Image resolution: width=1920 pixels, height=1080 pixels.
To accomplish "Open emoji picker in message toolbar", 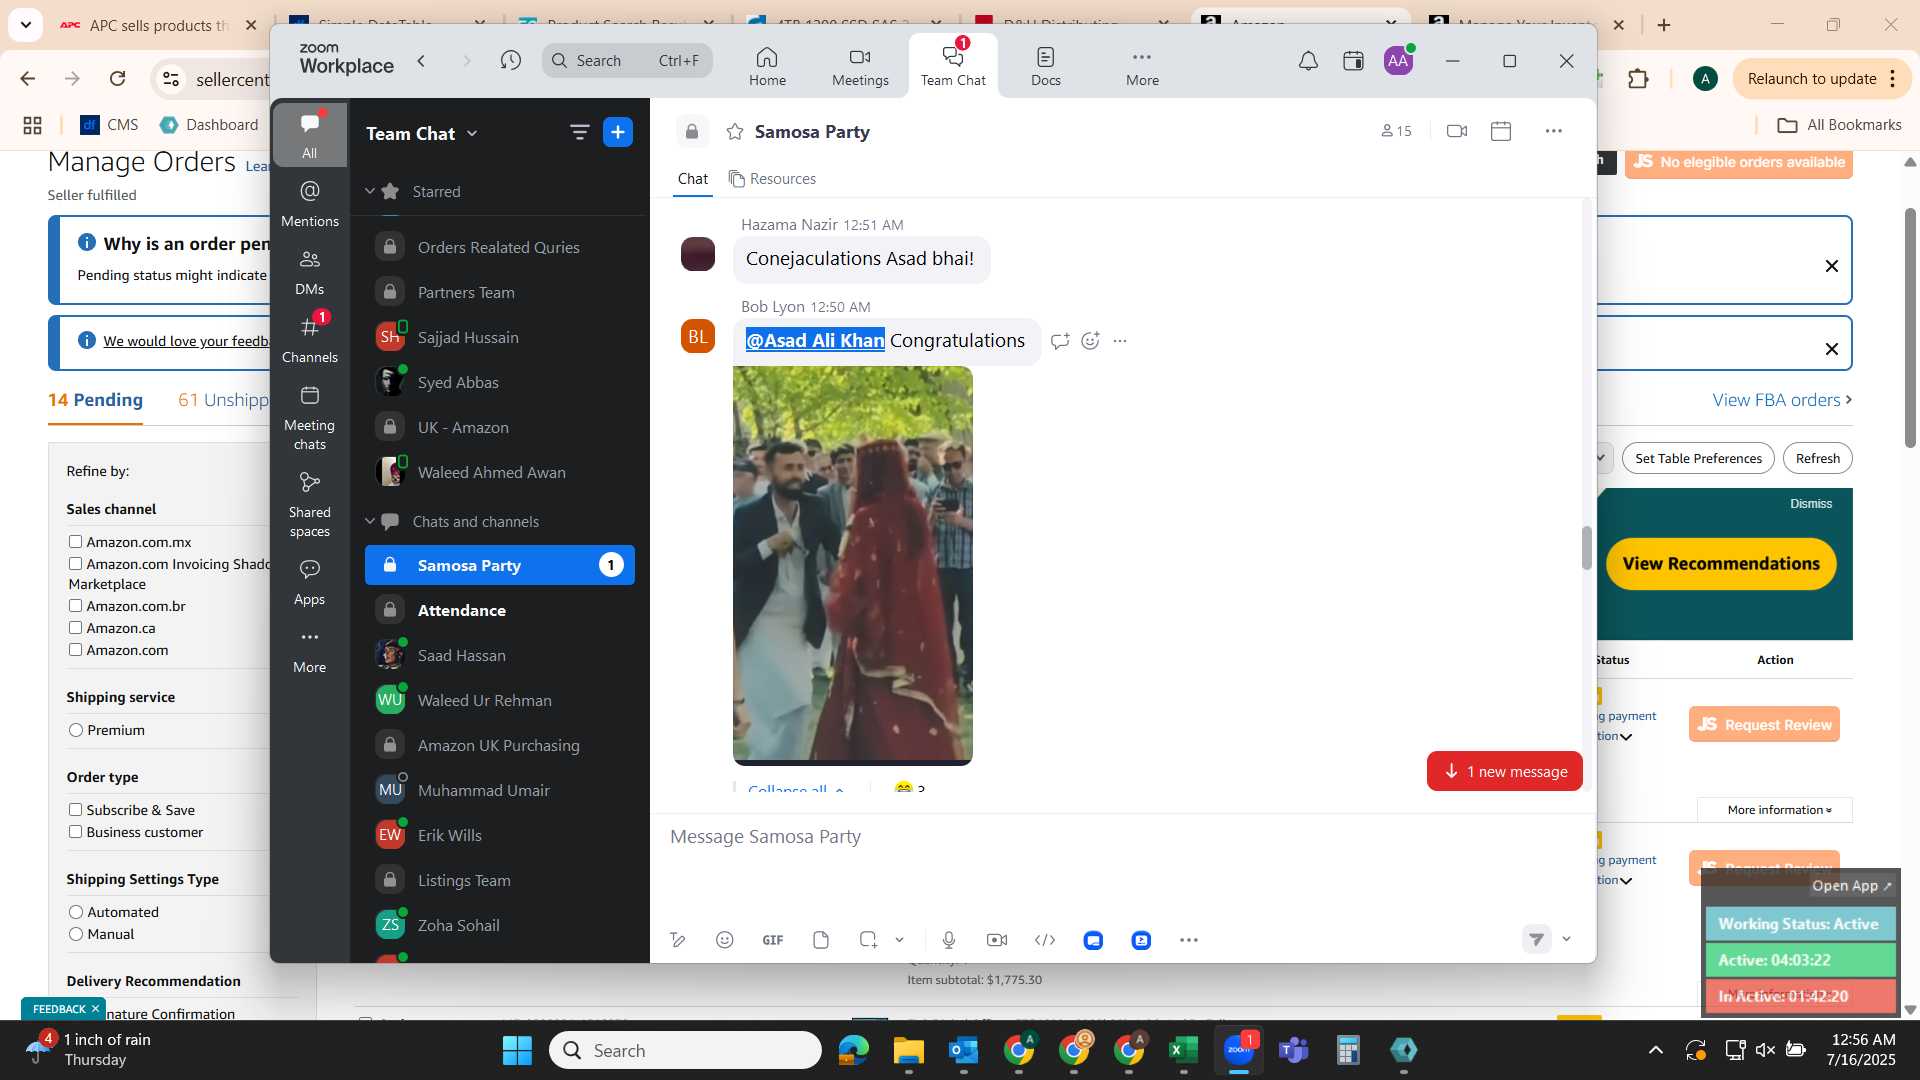I will [x=725, y=940].
